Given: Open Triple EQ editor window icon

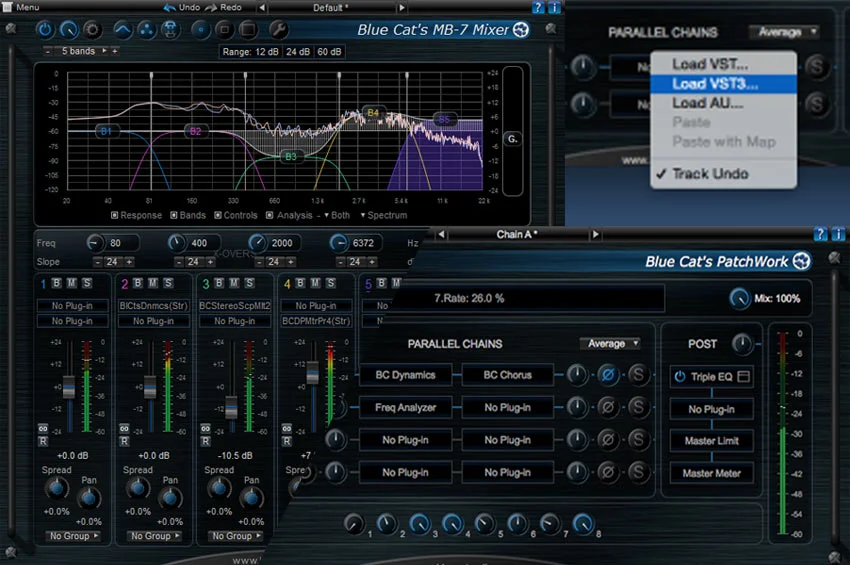Looking at the screenshot, I should (x=744, y=376).
